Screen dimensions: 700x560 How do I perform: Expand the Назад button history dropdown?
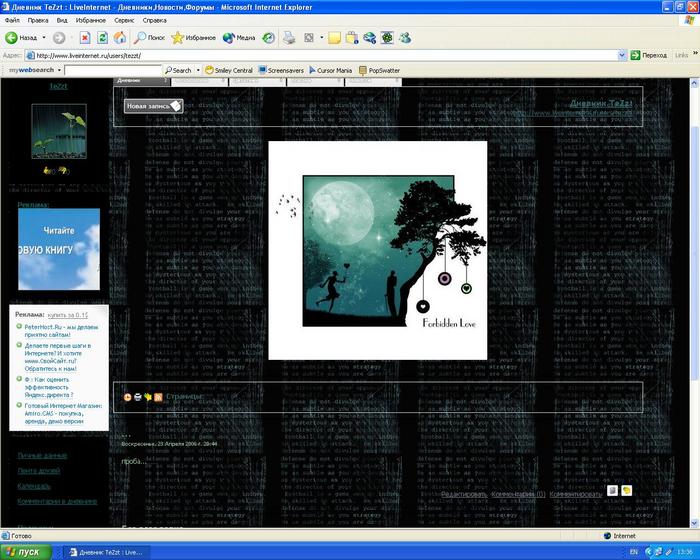(44, 38)
